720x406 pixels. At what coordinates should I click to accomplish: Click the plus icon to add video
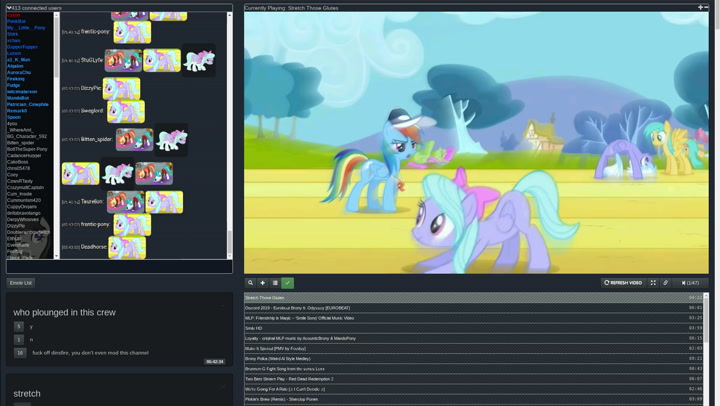point(263,283)
